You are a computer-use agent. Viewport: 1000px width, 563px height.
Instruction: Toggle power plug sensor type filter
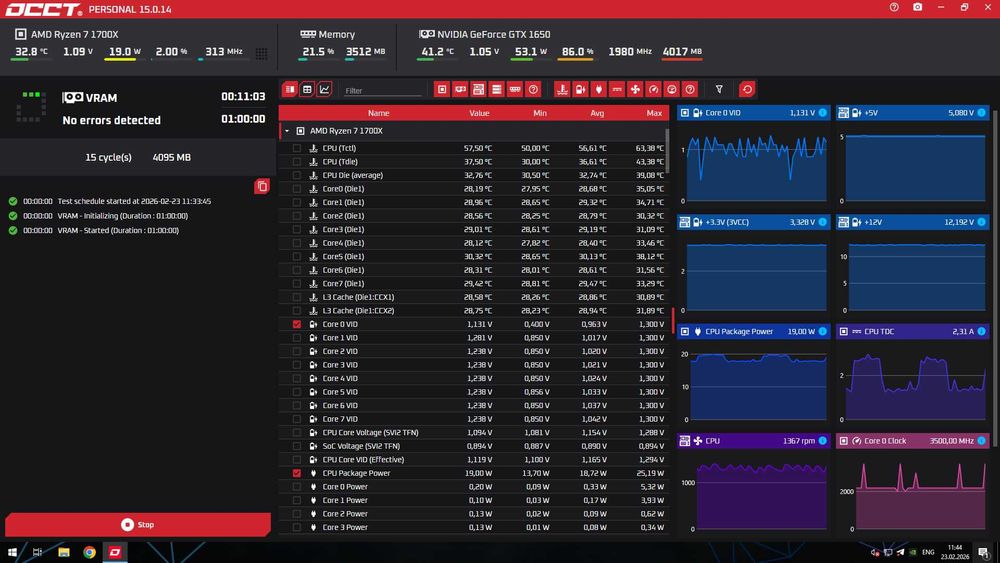click(599, 89)
